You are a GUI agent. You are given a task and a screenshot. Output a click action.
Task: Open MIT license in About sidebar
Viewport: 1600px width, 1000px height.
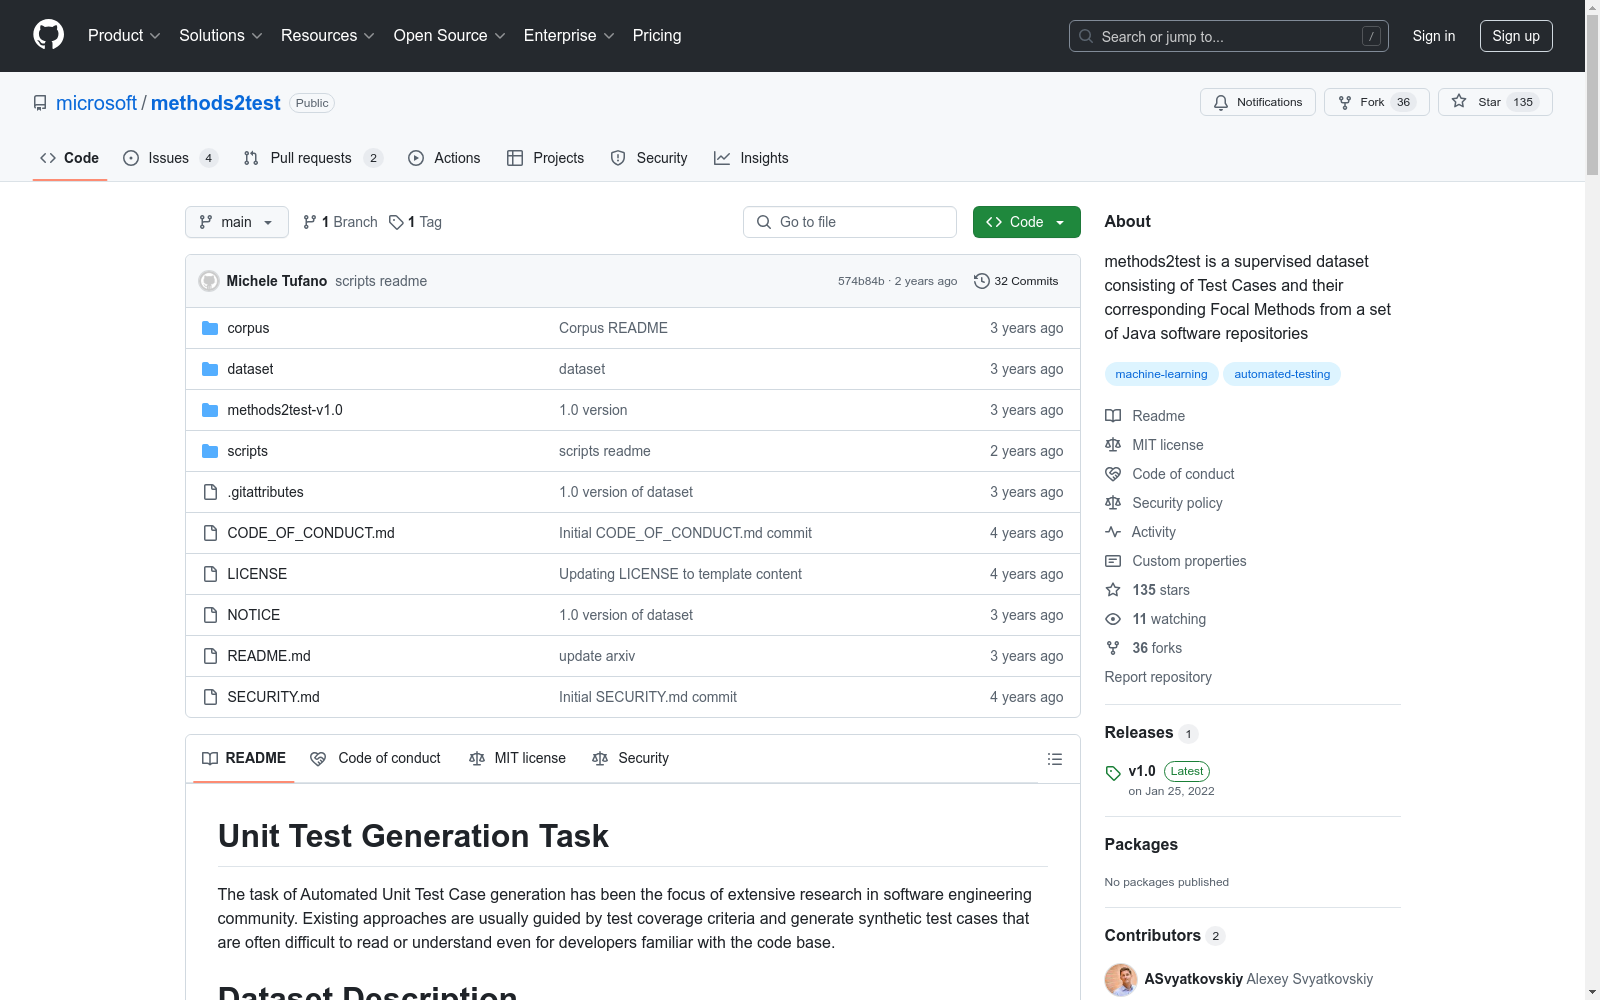1154,445
